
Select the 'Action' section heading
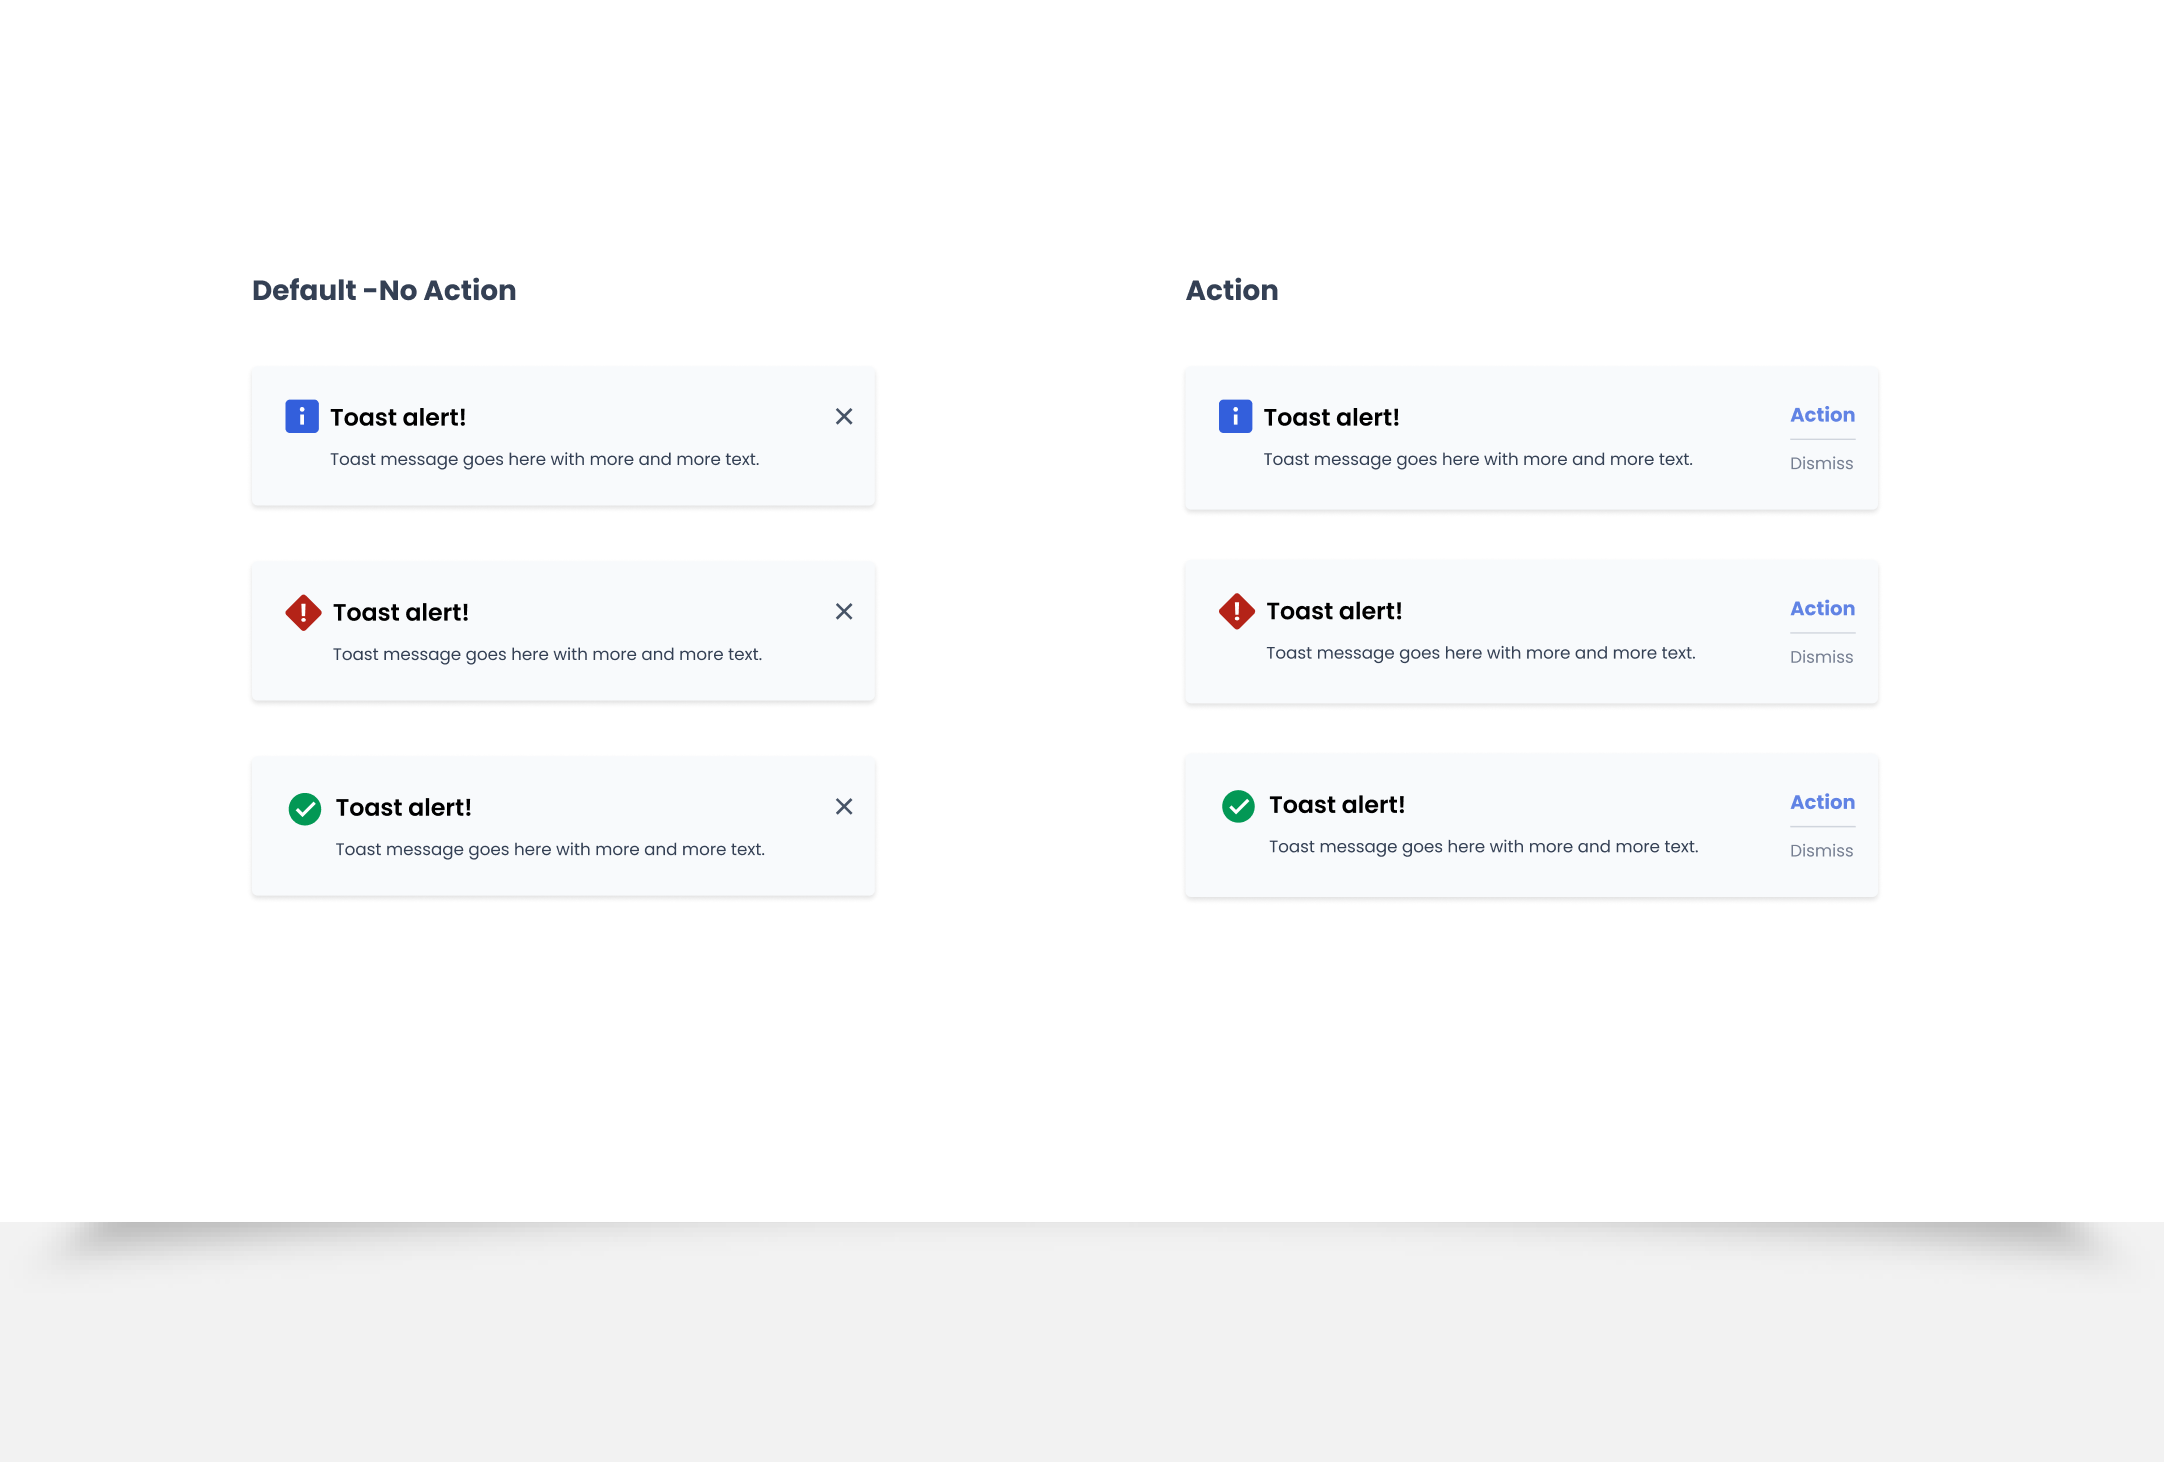point(1231,290)
